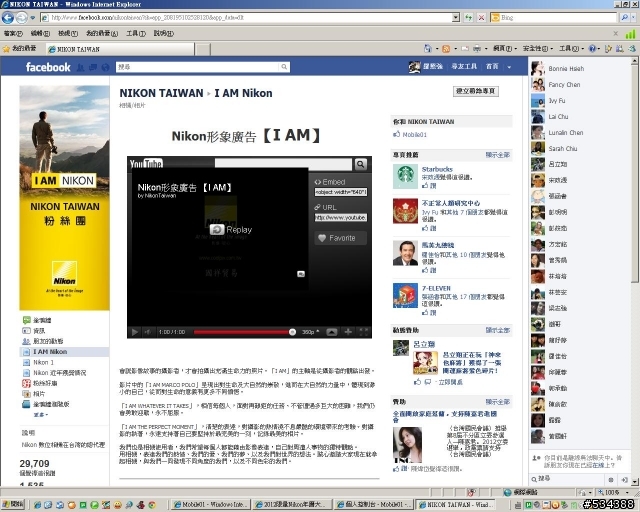Viewport: 640px width, 512px height.
Task: Open the Facebook account dropdown arrow
Action: coord(509,67)
